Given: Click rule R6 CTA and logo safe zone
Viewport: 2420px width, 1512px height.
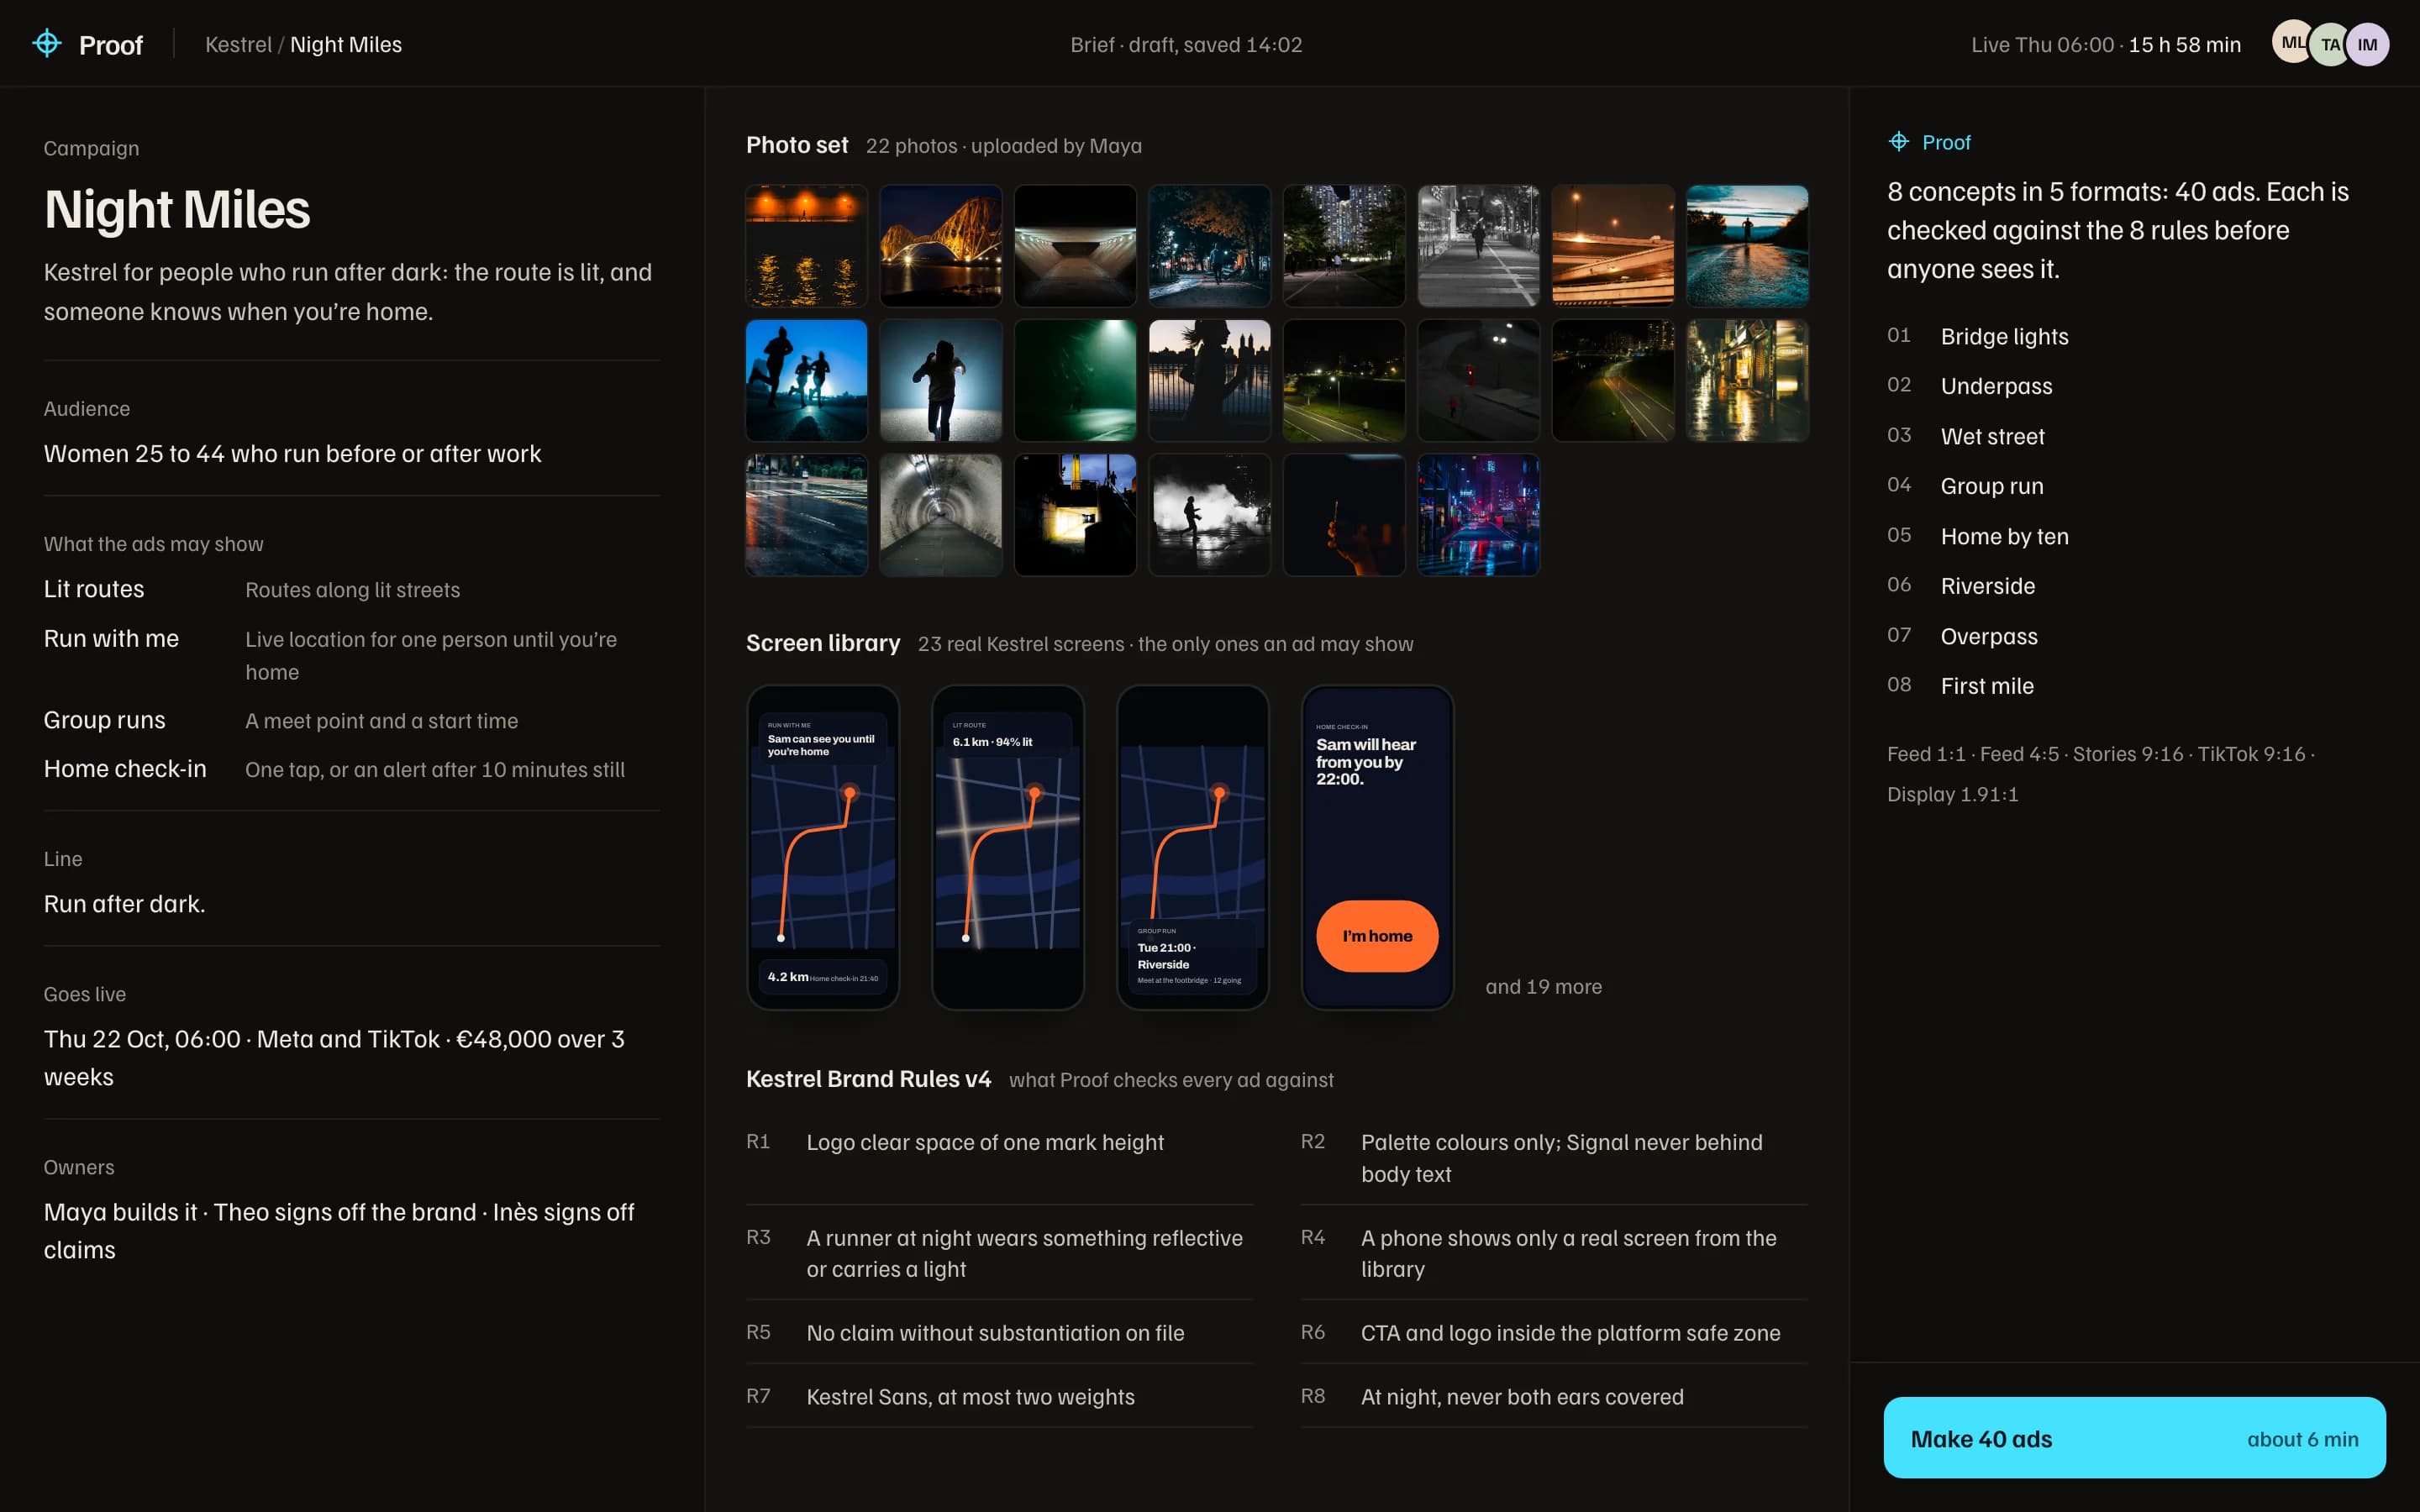Looking at the screenshot, I should [x=1553, y=1333].
